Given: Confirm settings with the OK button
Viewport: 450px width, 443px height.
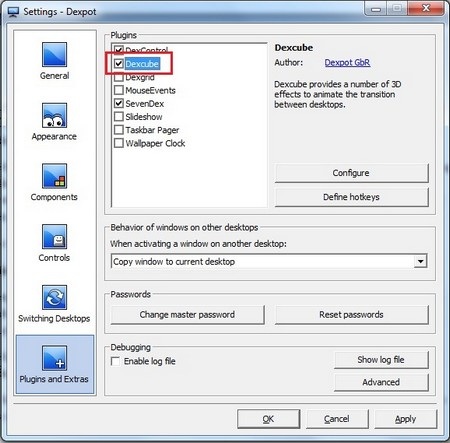Looking at the screenshot, I should coord(268,419).
